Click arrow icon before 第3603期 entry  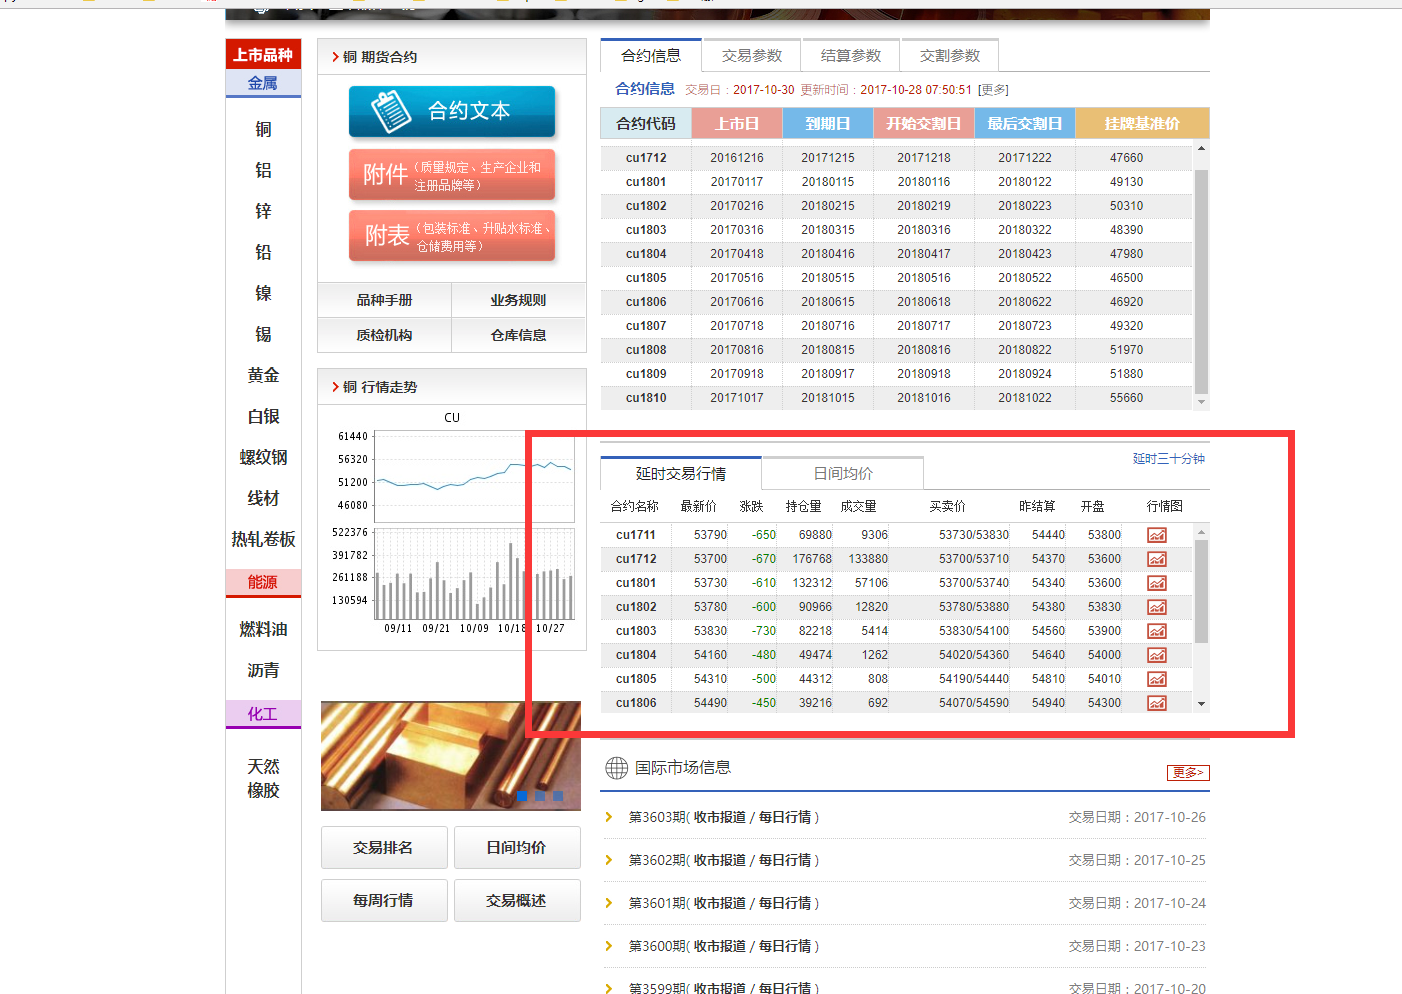[x=608, y=817]
